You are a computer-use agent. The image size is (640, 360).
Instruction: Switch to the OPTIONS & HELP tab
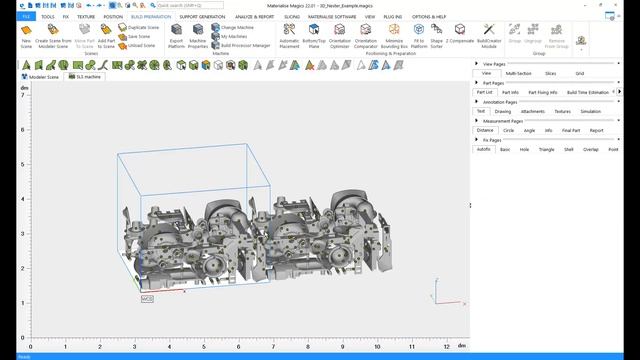click(x=429, y=17)
